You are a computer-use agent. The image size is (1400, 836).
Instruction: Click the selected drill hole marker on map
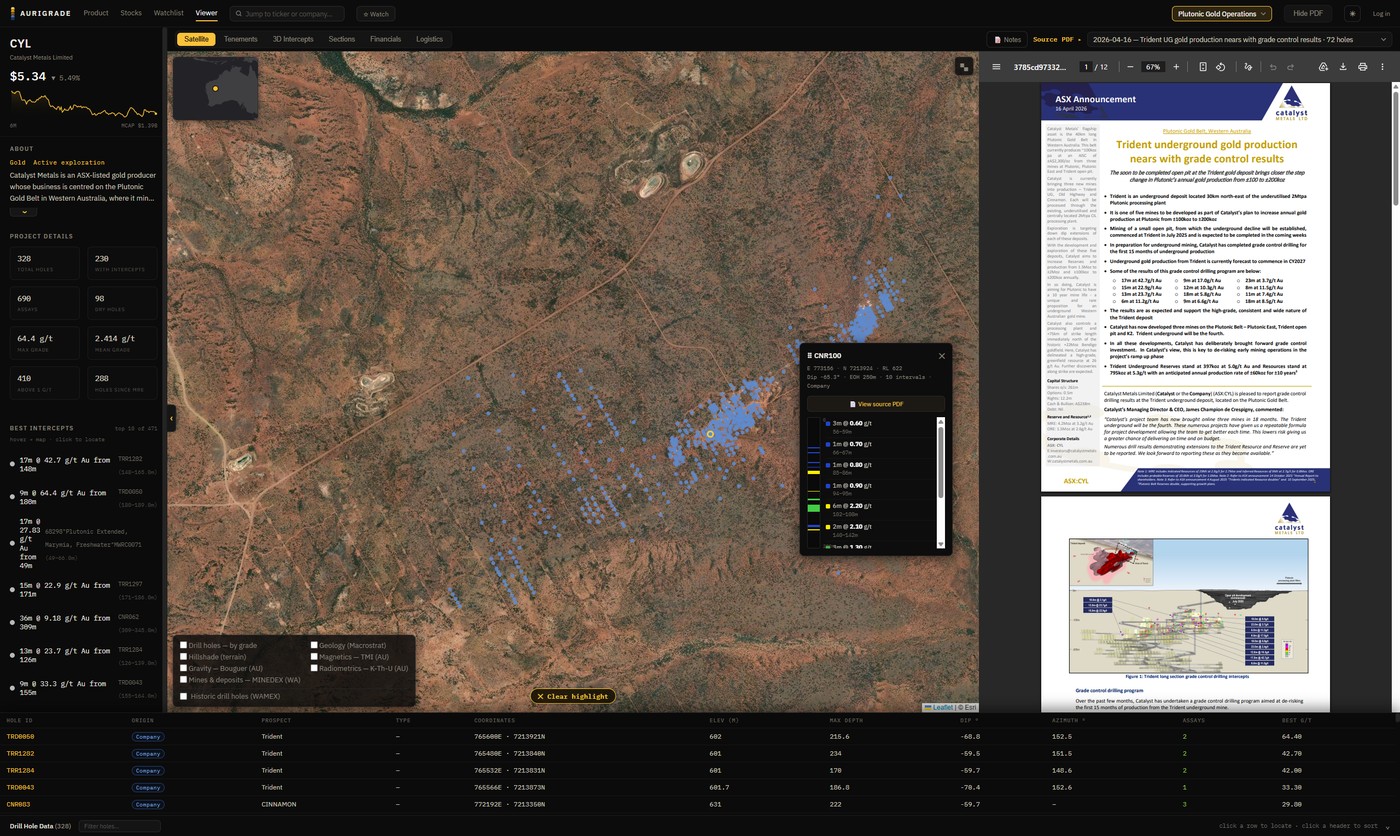coord(710,434)
